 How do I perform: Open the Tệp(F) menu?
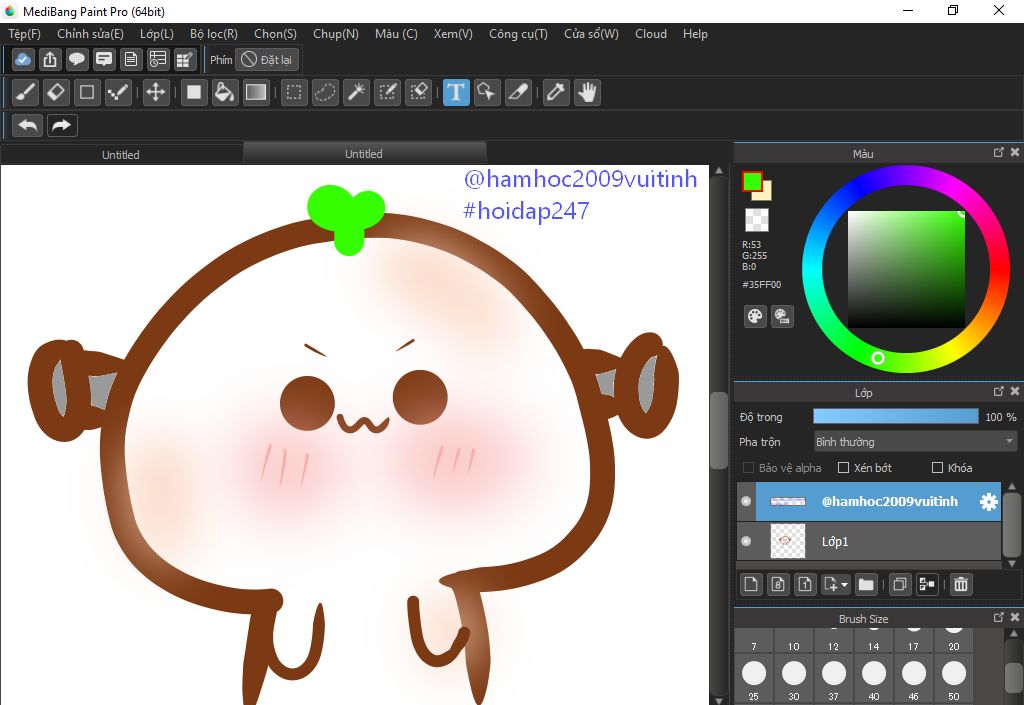pos(24,34)
